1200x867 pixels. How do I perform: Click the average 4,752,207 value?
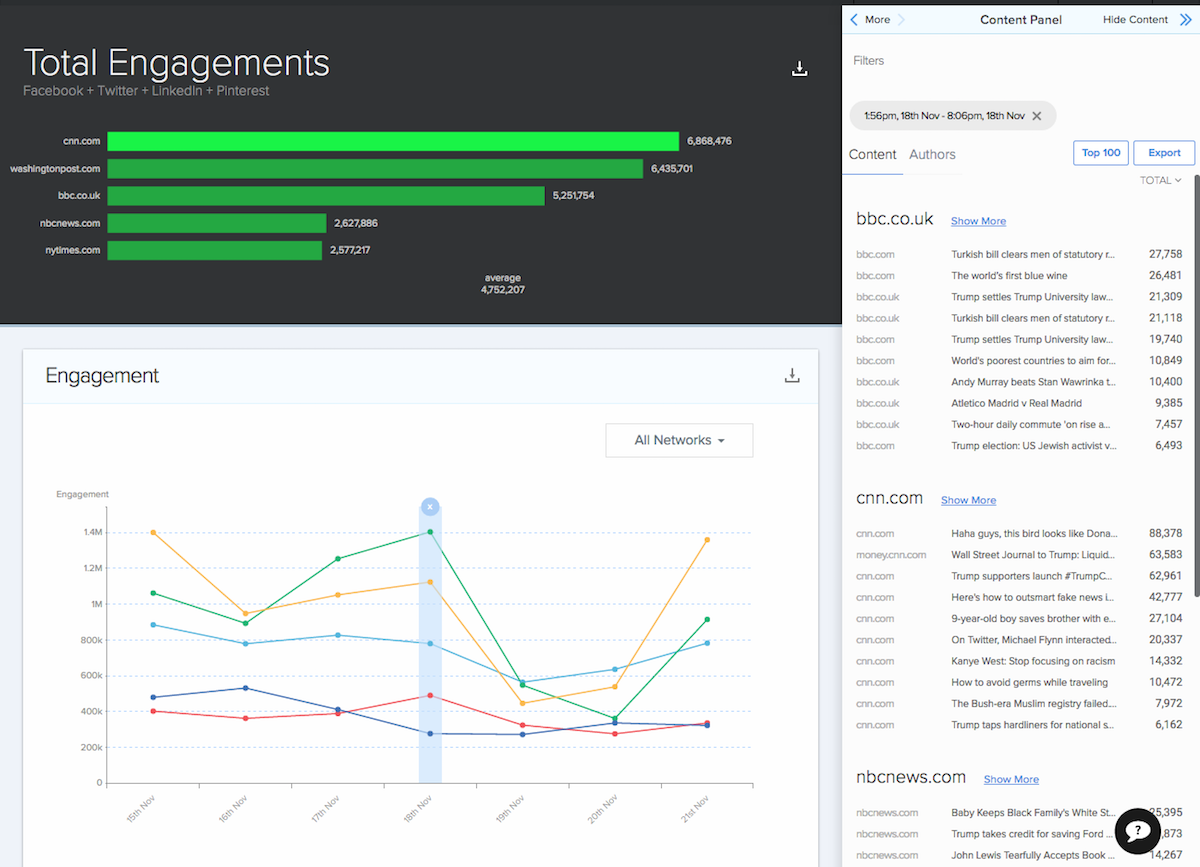click(x=503, y=290)
